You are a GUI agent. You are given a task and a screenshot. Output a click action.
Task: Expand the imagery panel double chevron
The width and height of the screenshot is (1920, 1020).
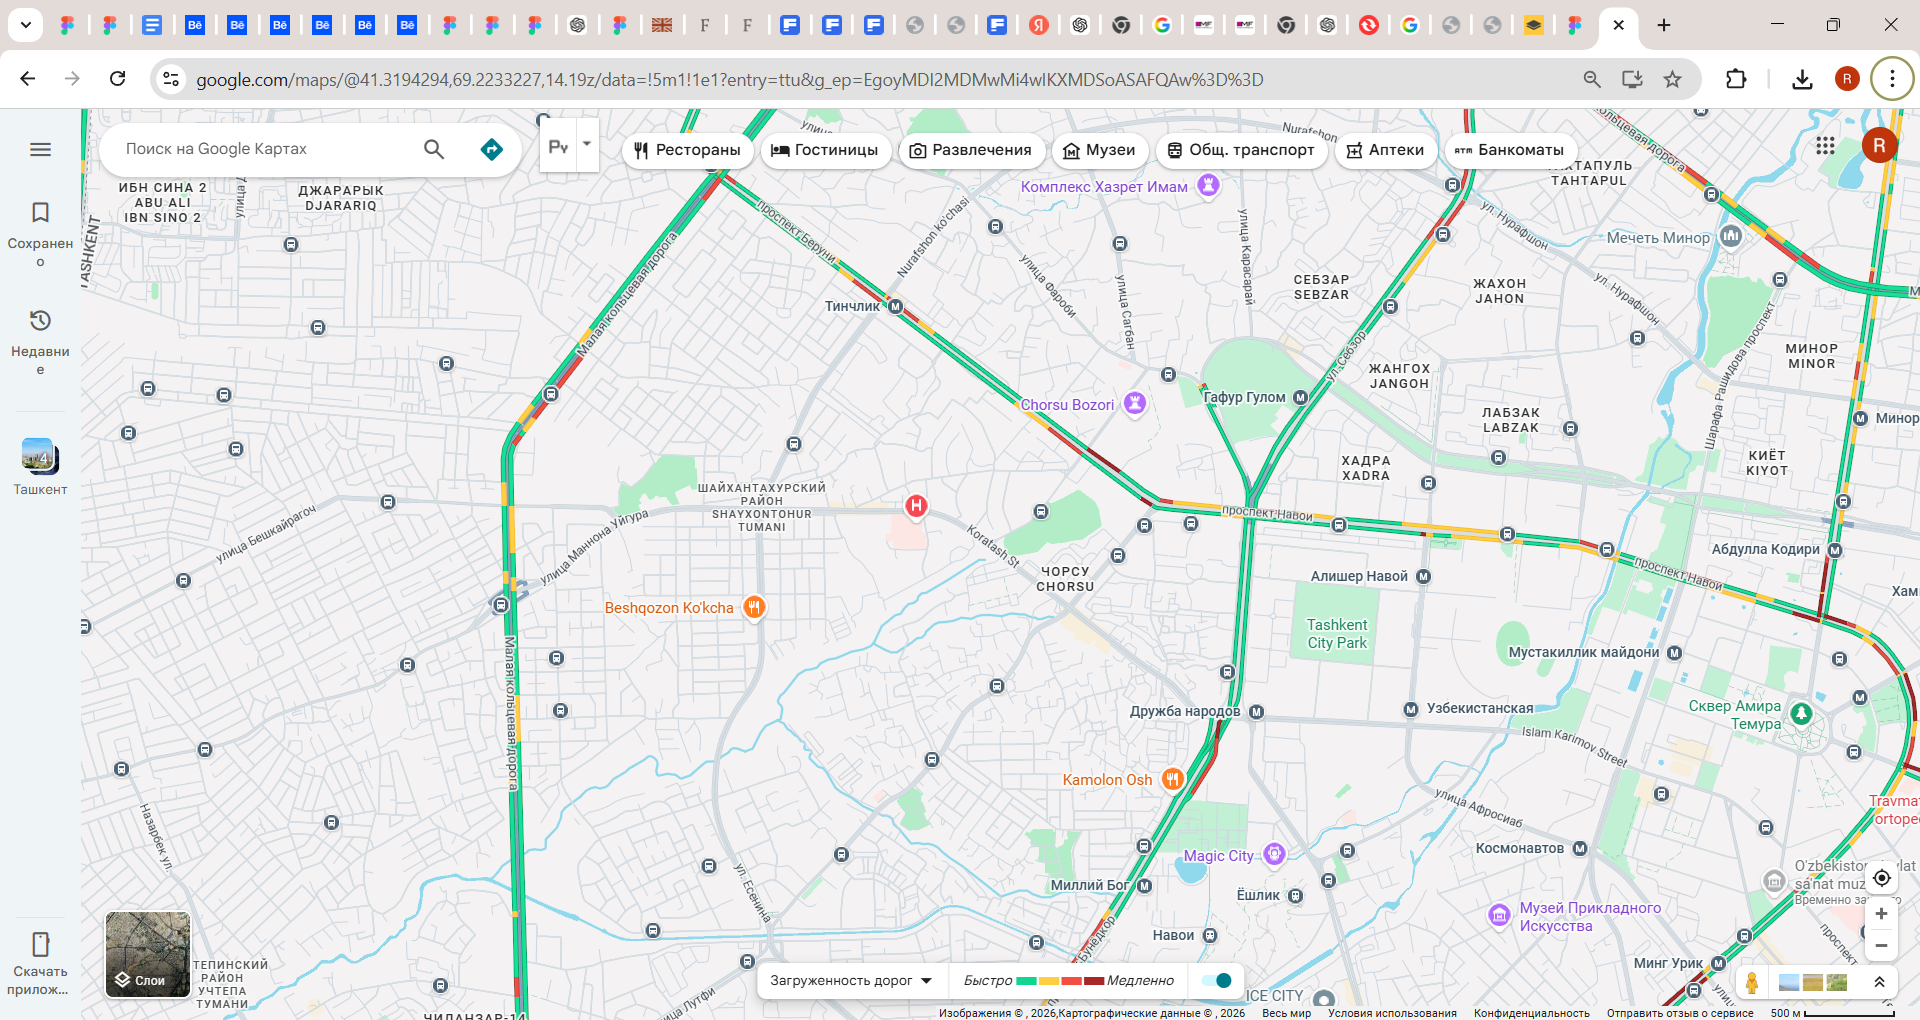1879,982
